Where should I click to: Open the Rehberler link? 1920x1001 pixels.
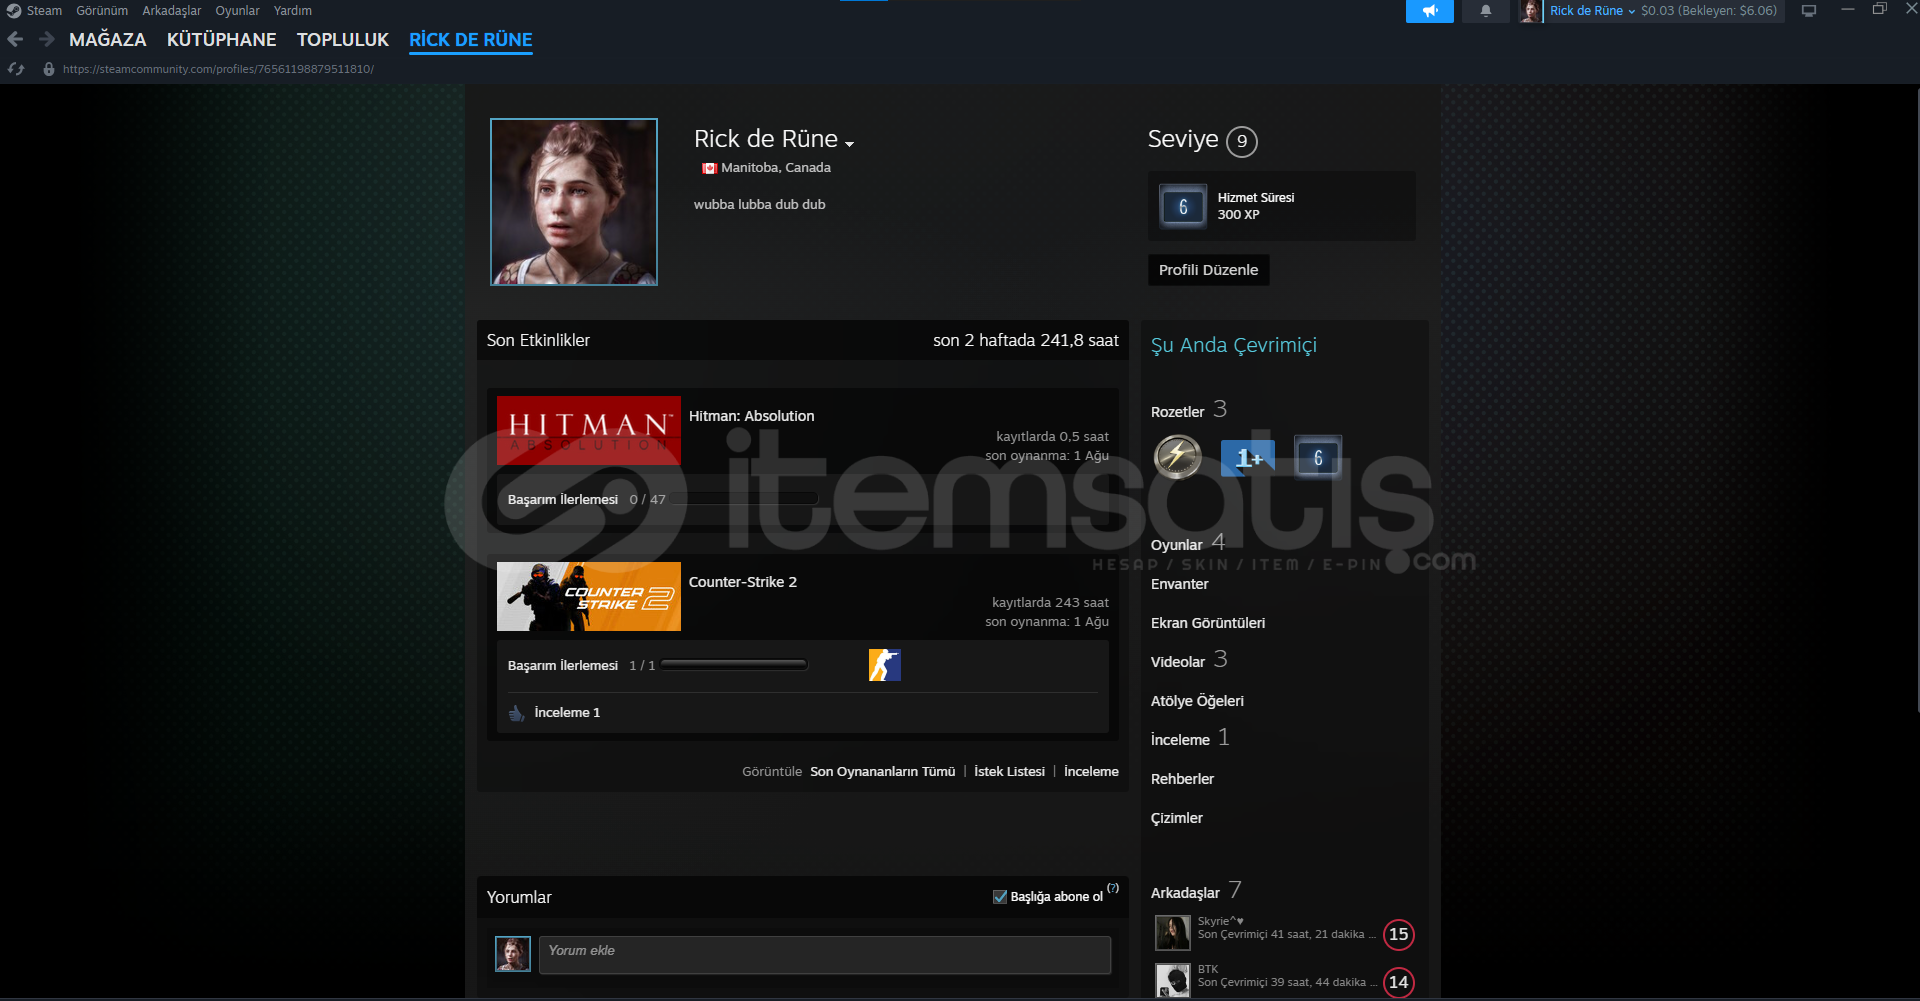tap(1182, 779)
